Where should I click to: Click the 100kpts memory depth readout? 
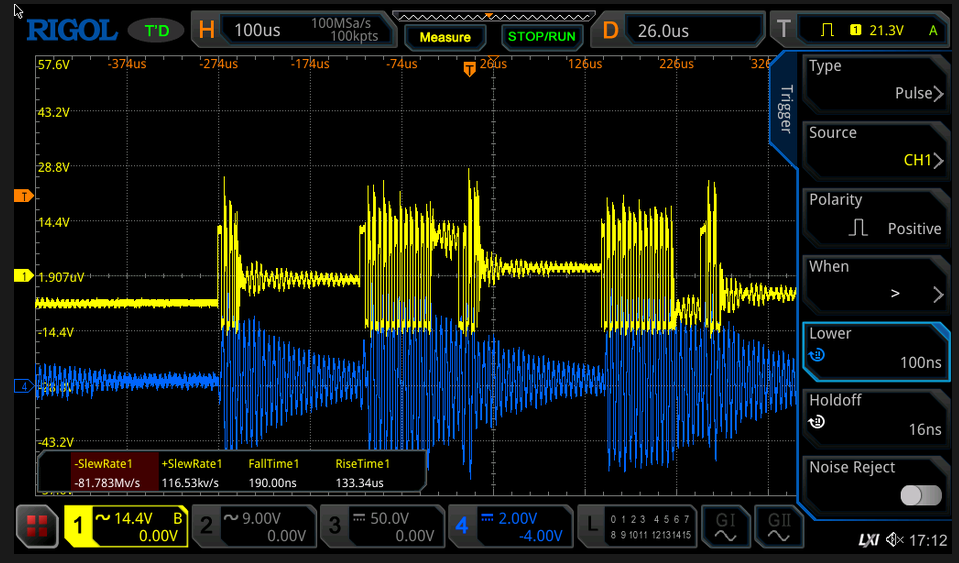pos(354,36)
